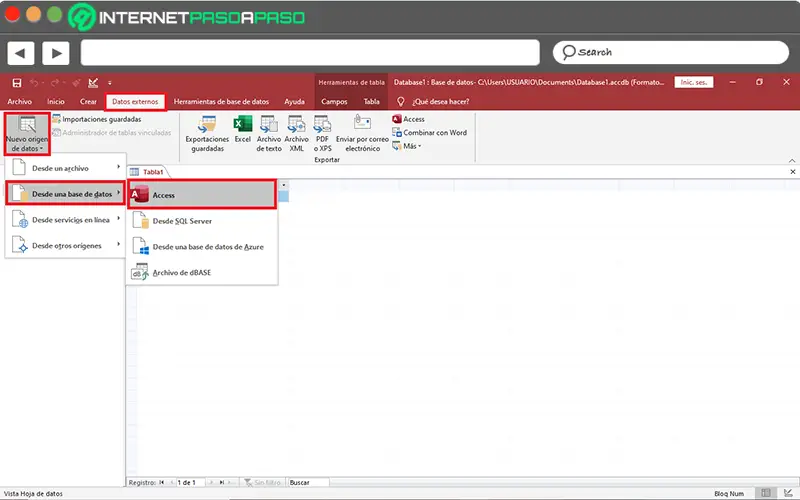Click the Inic. ses. sign-in button

(694, 82)
